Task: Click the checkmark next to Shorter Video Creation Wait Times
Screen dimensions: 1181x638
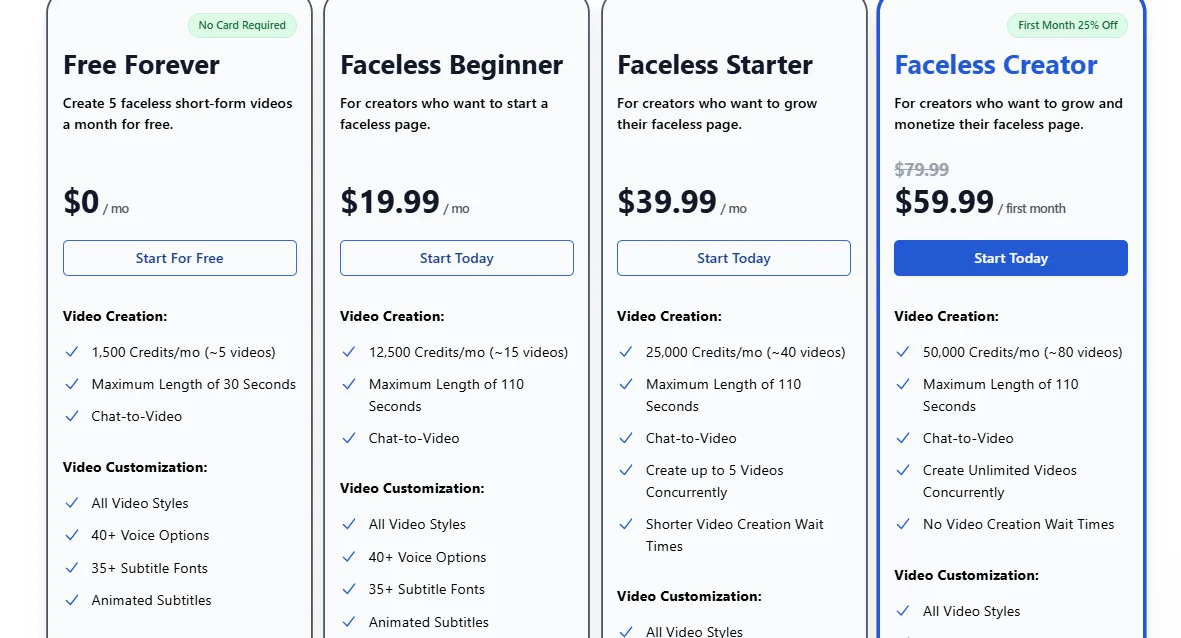Action: point(626,524)
